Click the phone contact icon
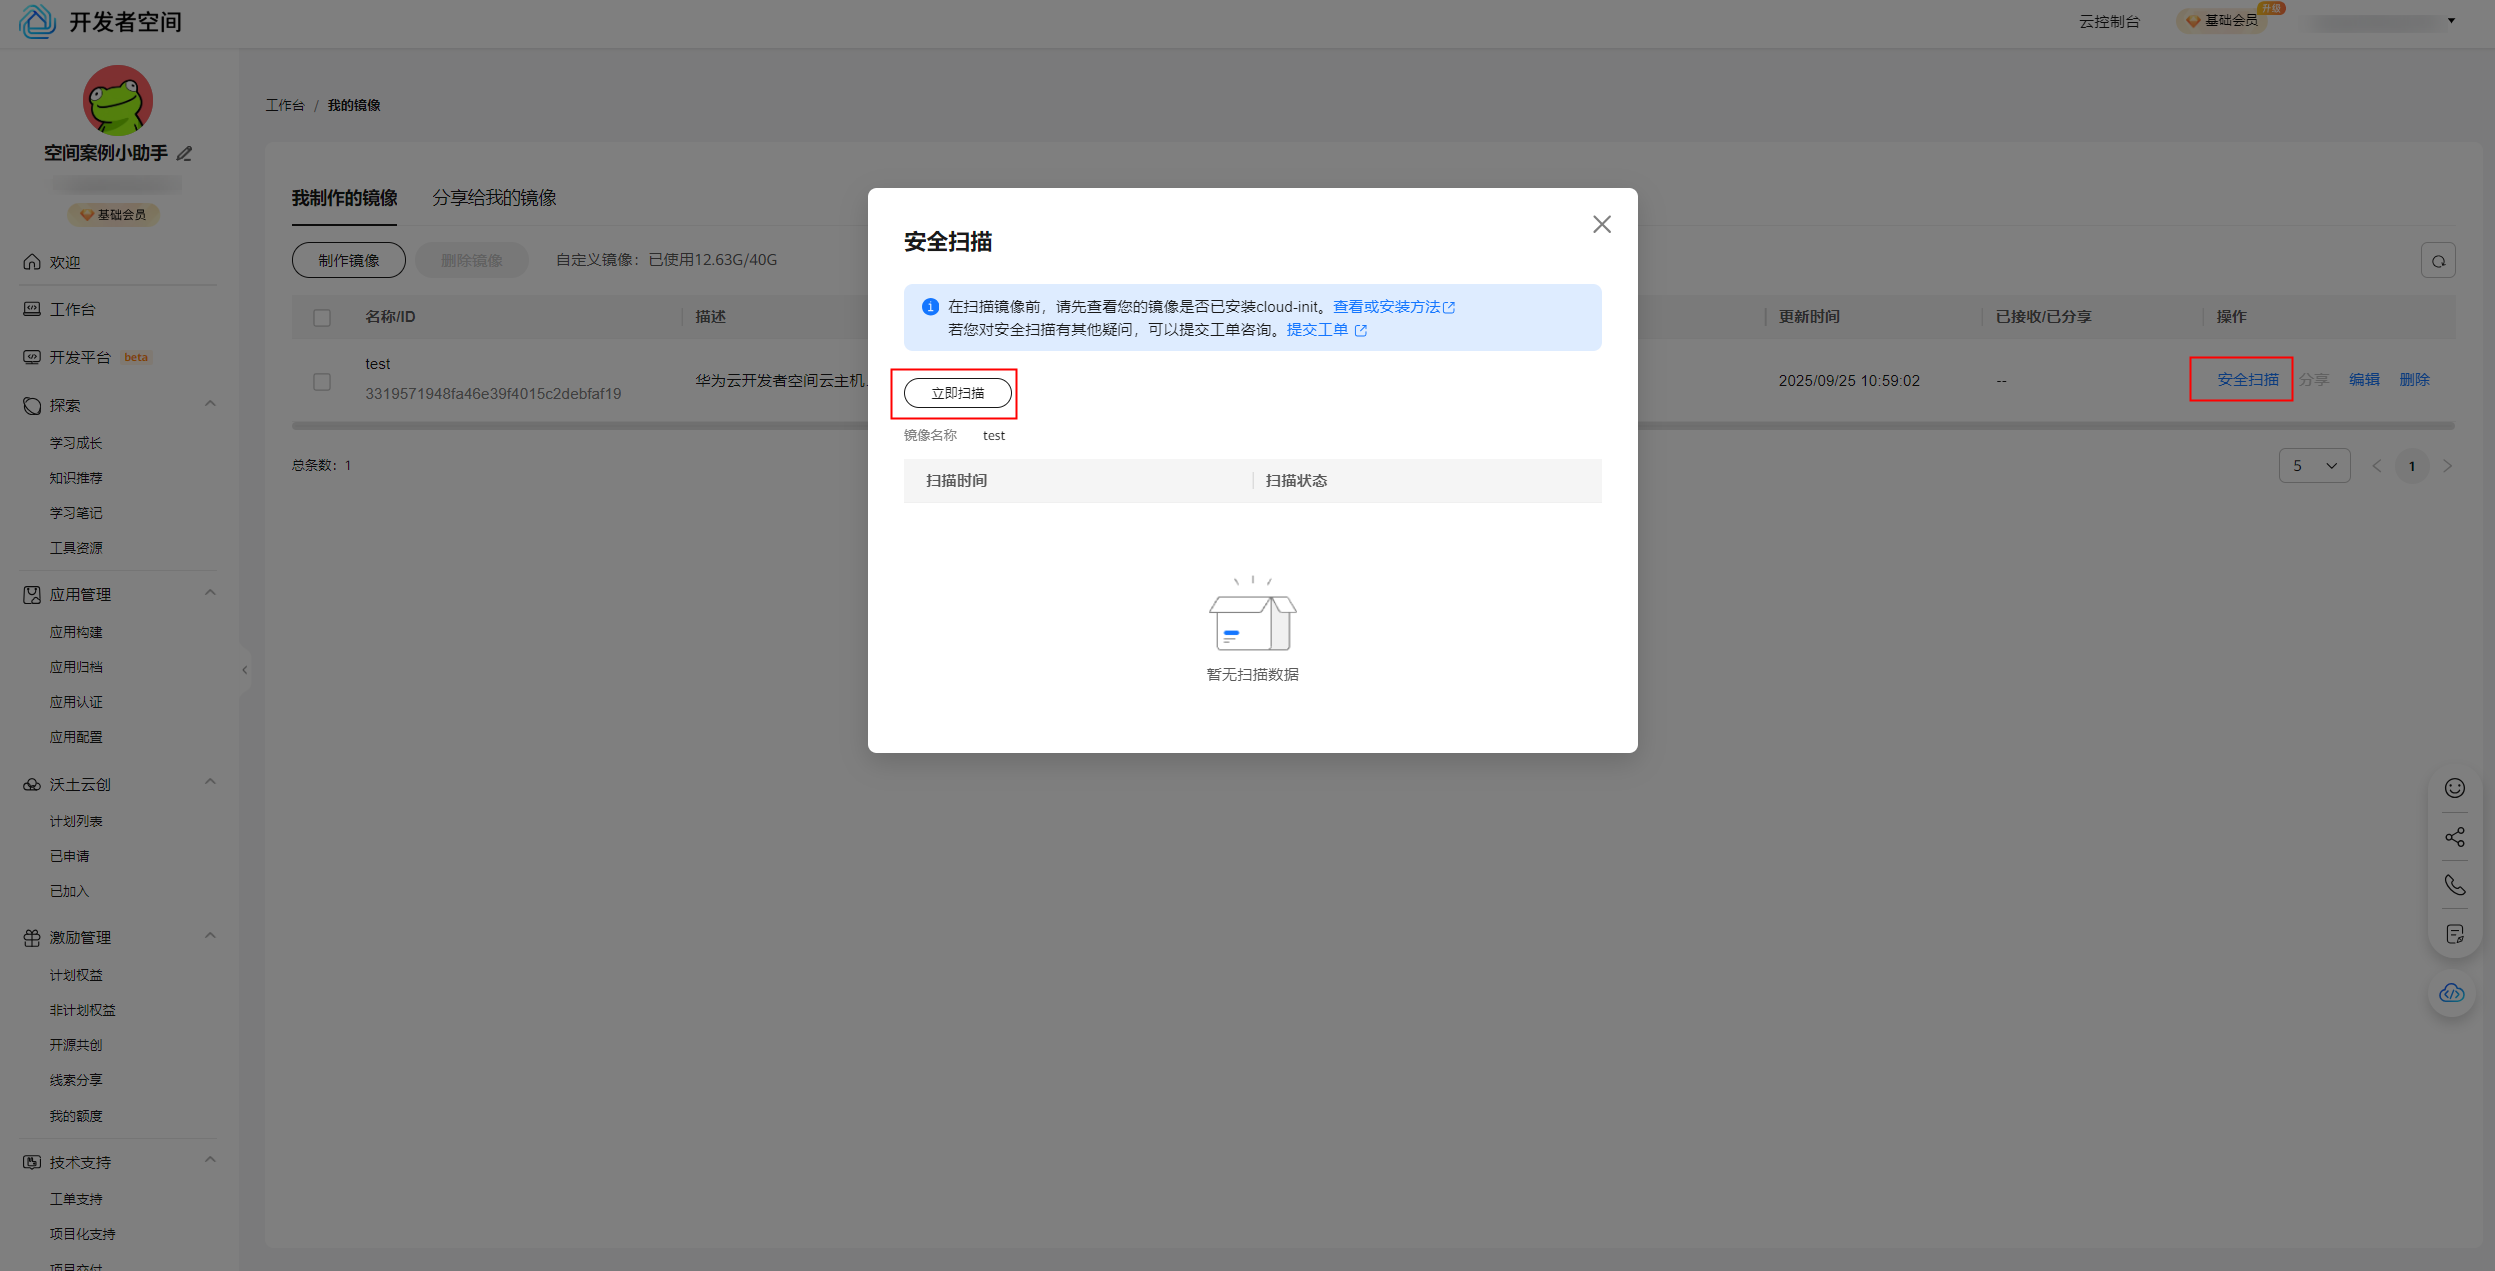The height and width of the screenshot is (1271, 2495). (2454, 885)
